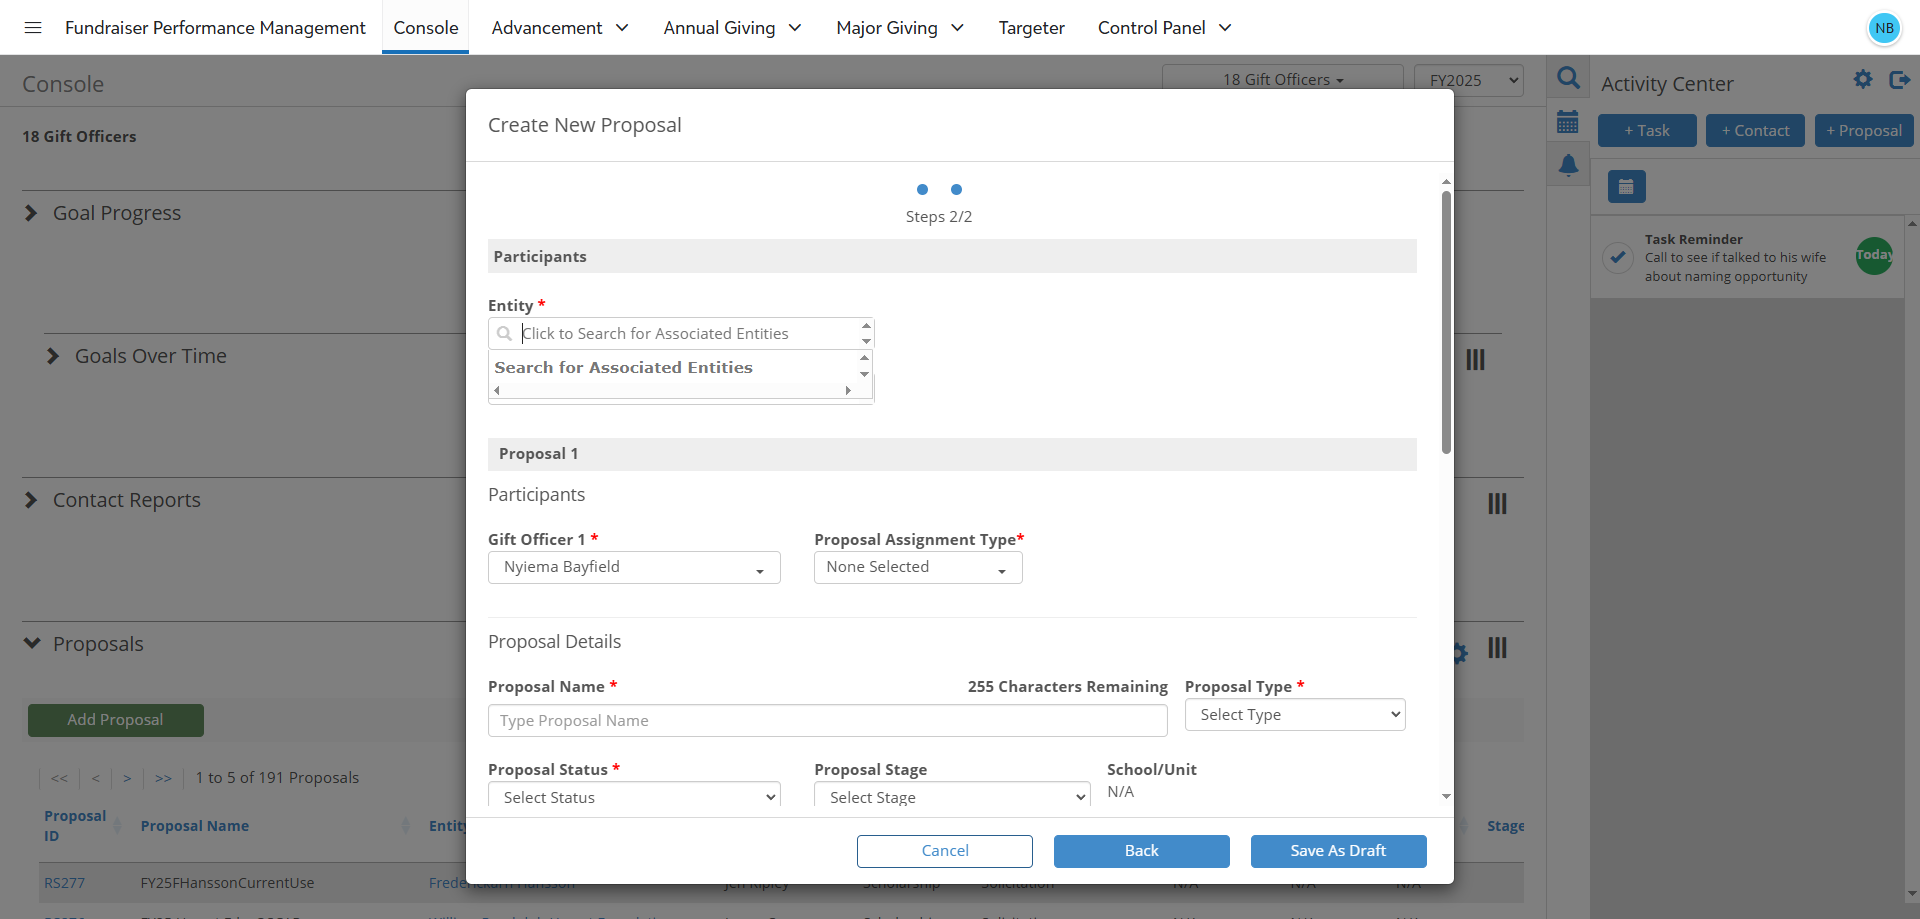Click the + Contact button
1920x919 pixels.
[x=1755, y=131]
